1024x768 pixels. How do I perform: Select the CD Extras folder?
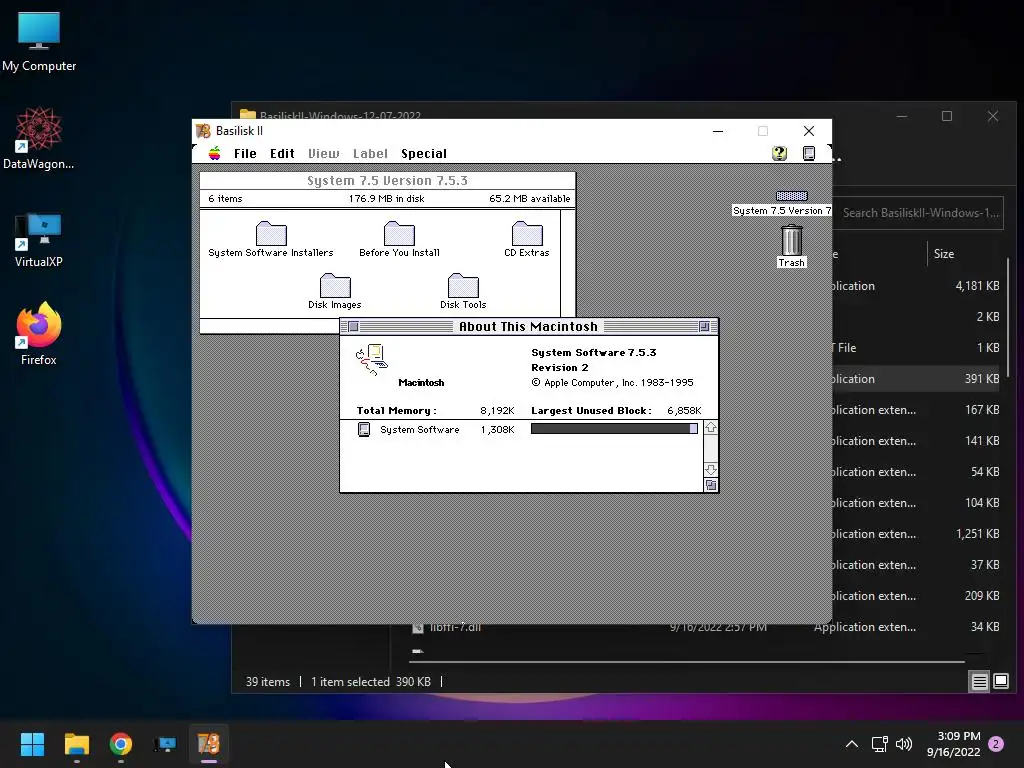click(527, 239)
